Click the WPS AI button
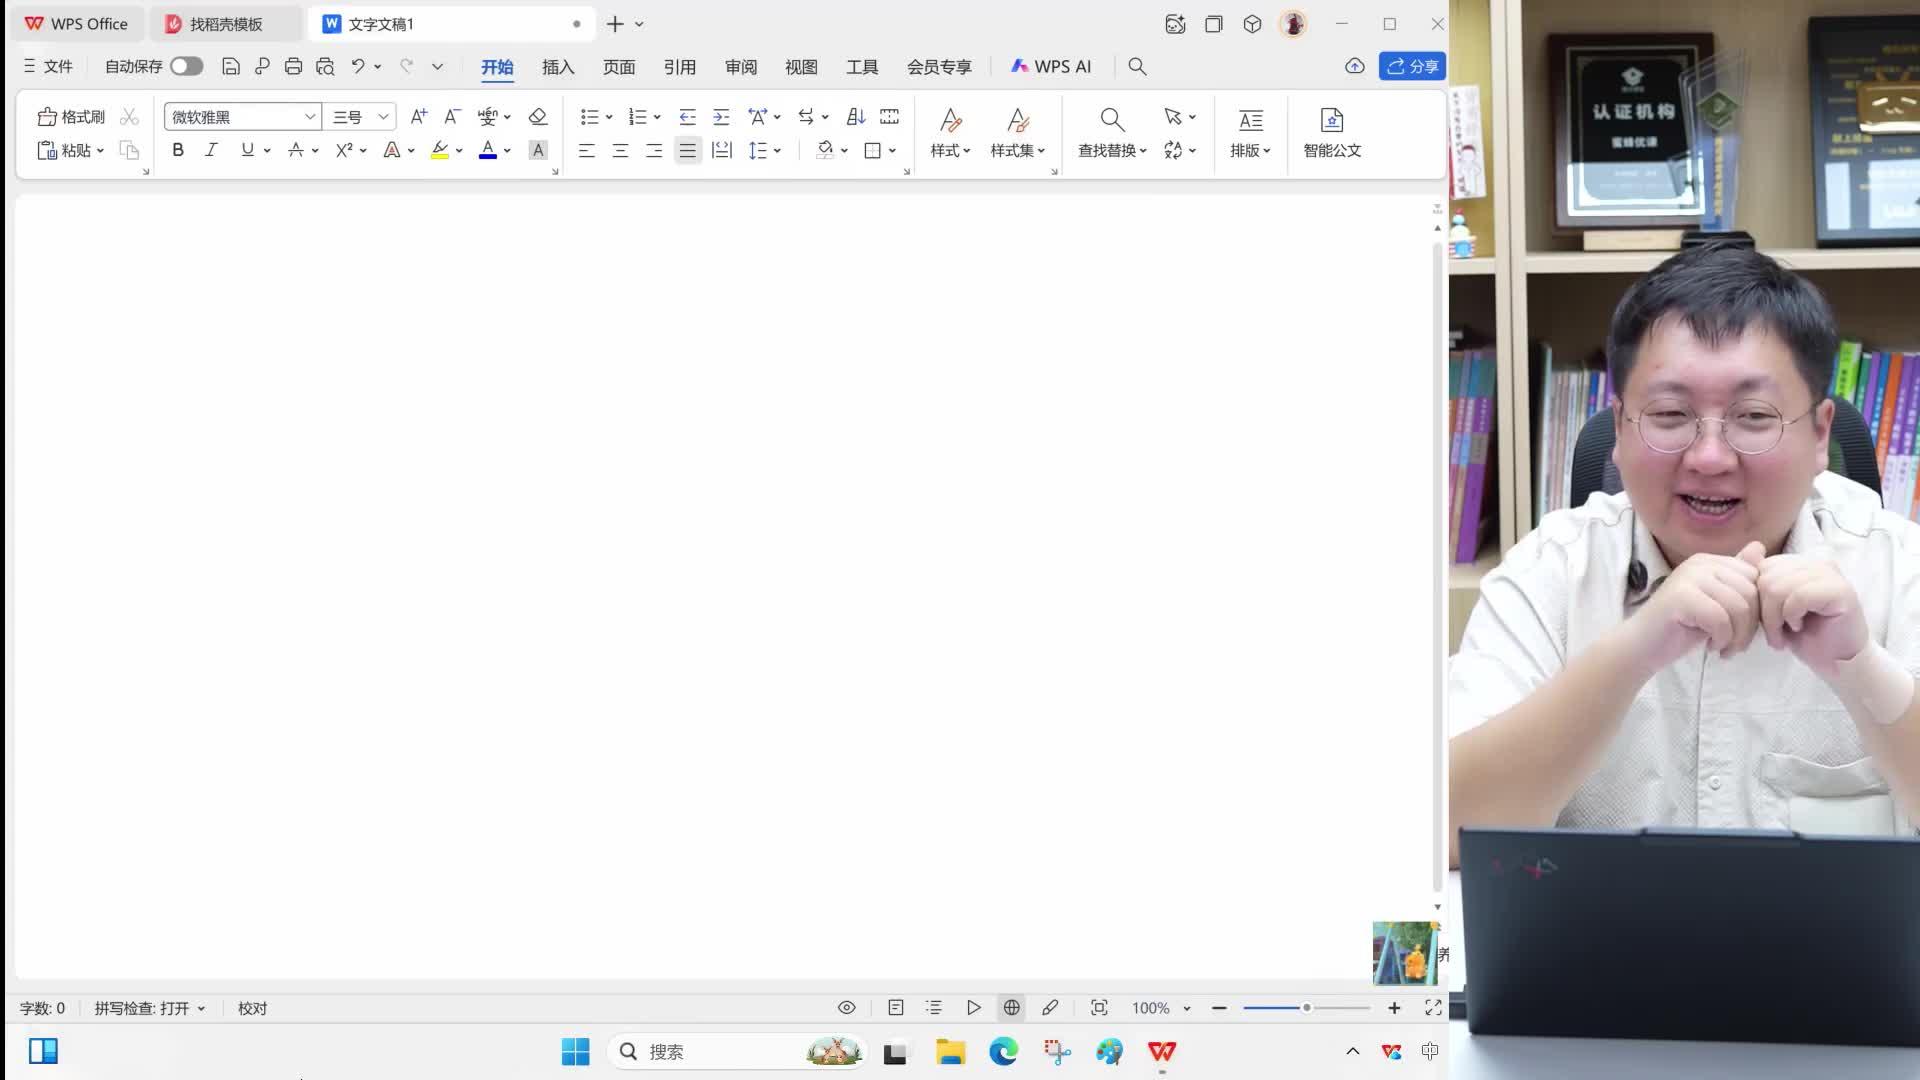The height and width of the screenshot is (1080, 1920). 1051,66
